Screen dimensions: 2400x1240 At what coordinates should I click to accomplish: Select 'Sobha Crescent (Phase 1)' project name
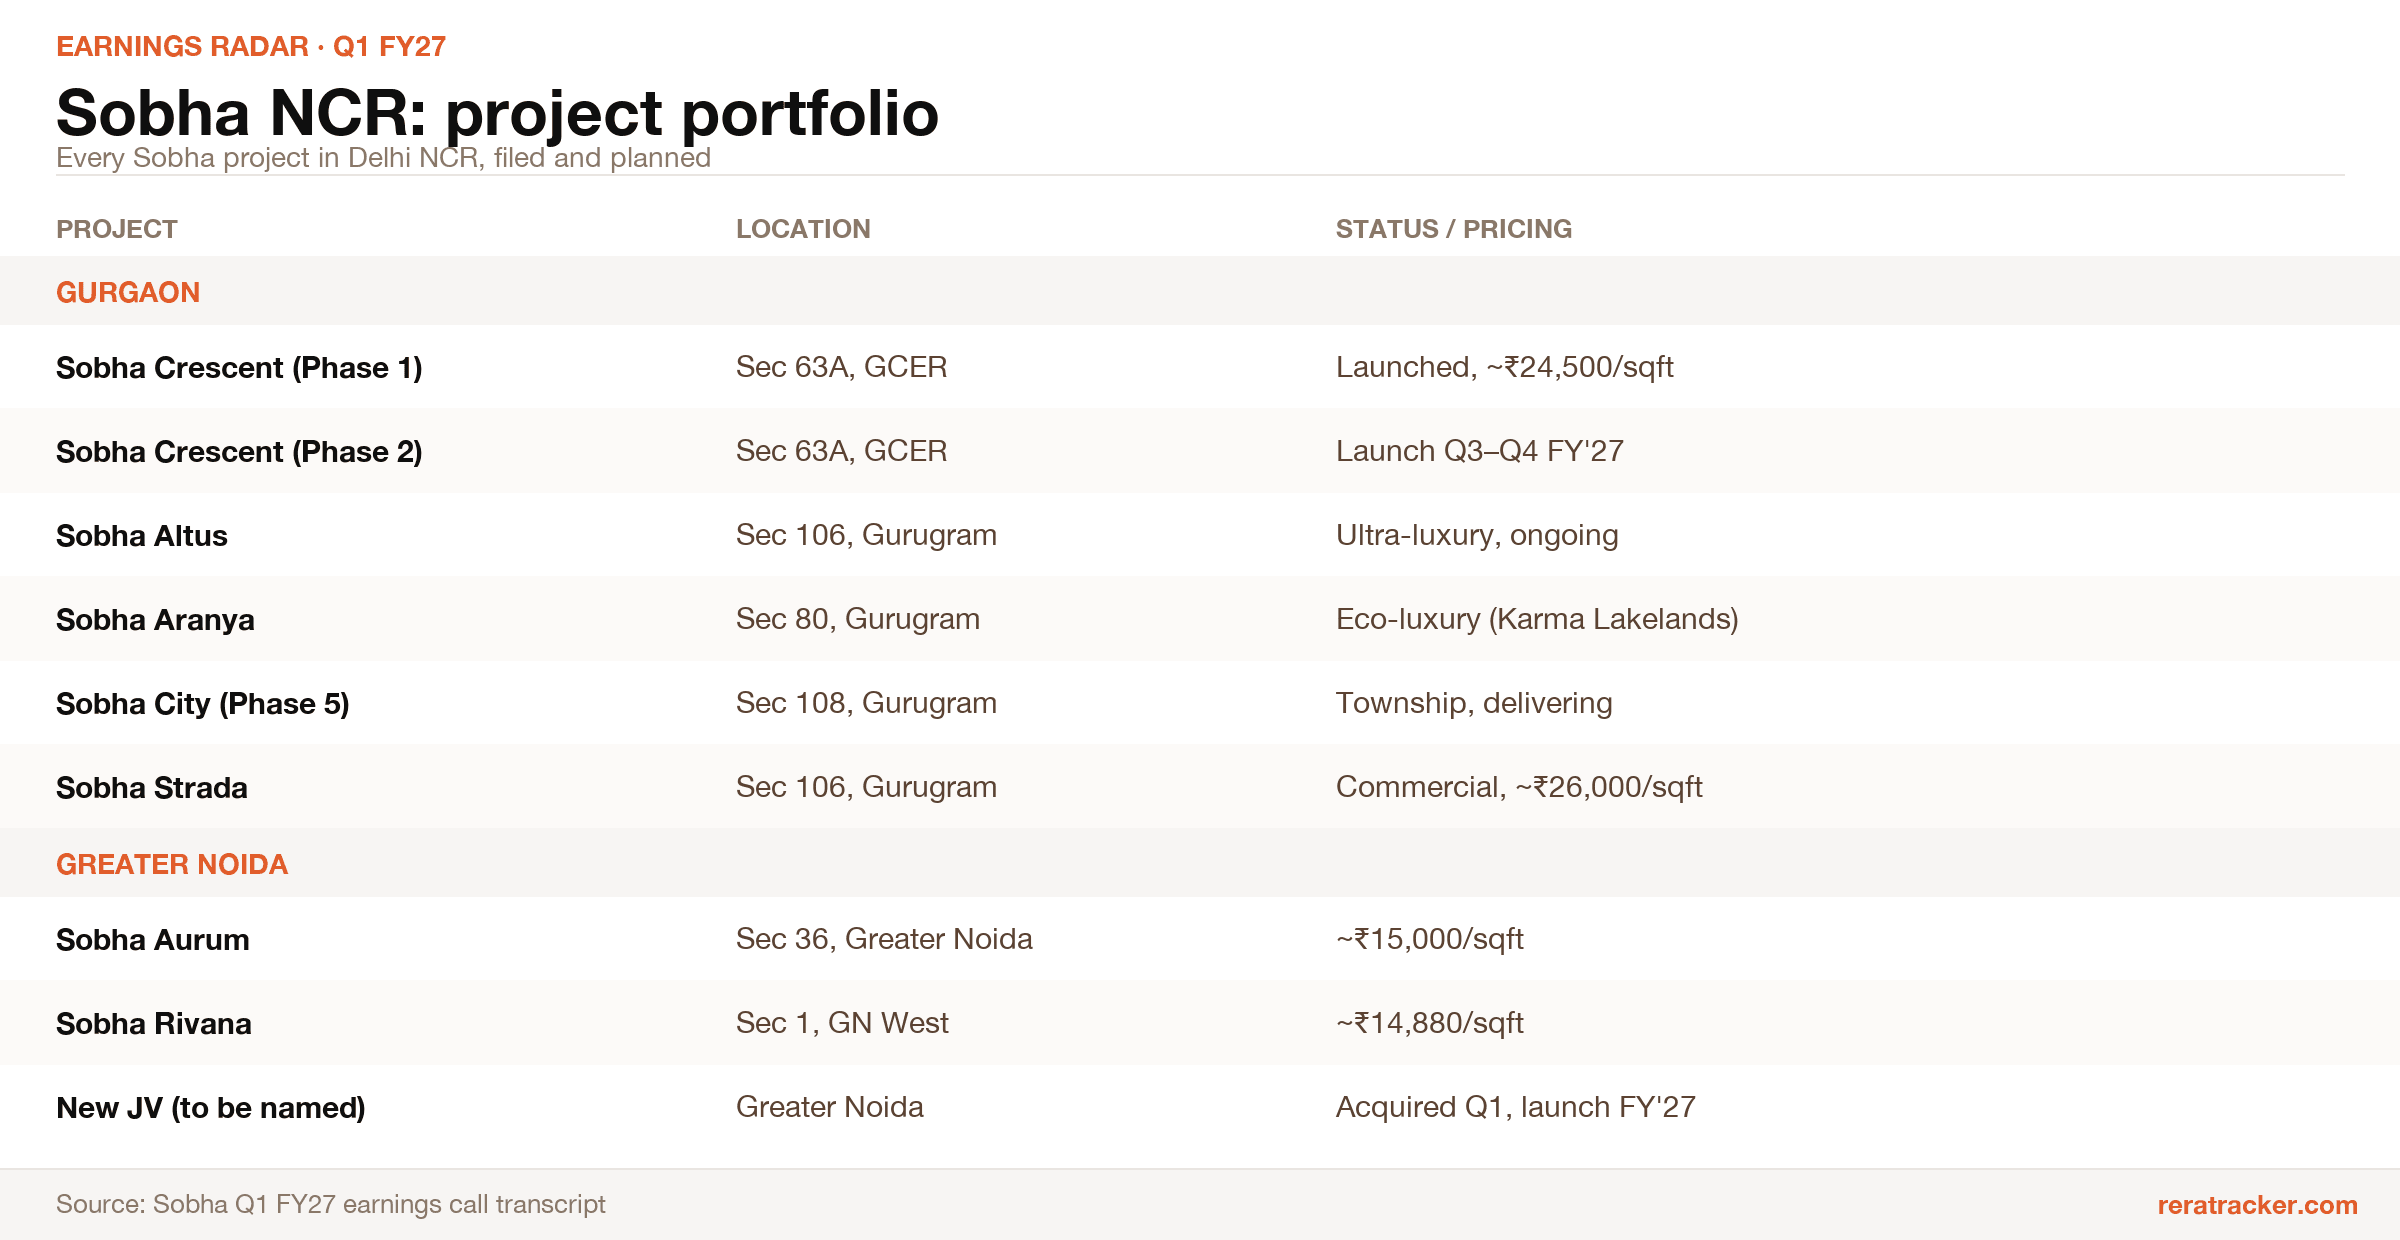coord(239,368)
